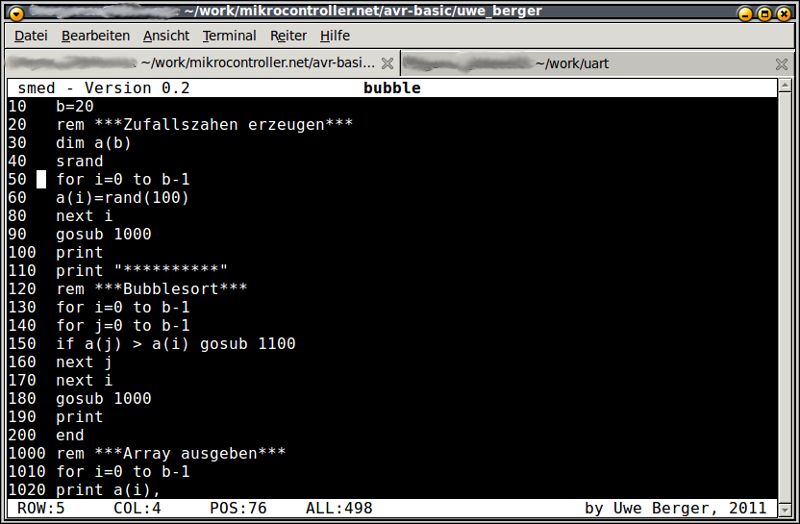The image size is (800, 524).
Task: Click the 'rem ***Zufallszahen erzeugen***' line
Action: [x=181, y=124]
